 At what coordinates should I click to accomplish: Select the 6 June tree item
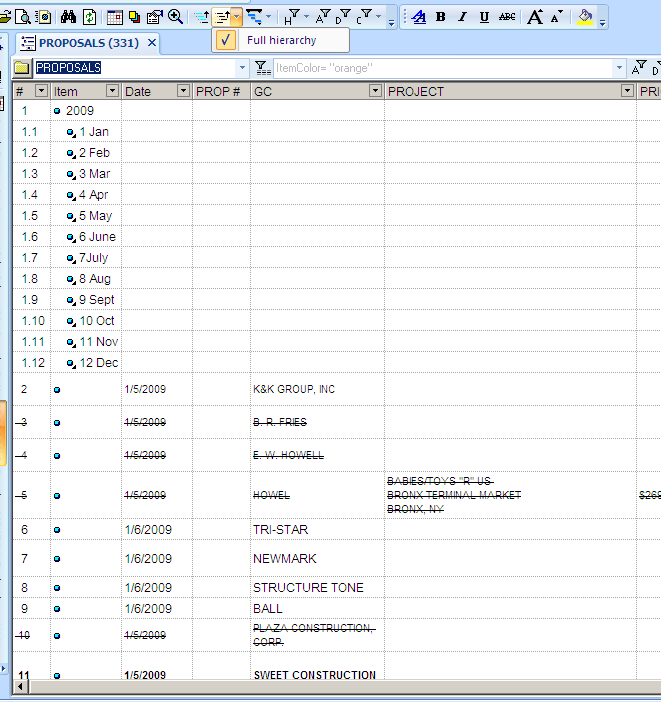(x=97, y=237)
